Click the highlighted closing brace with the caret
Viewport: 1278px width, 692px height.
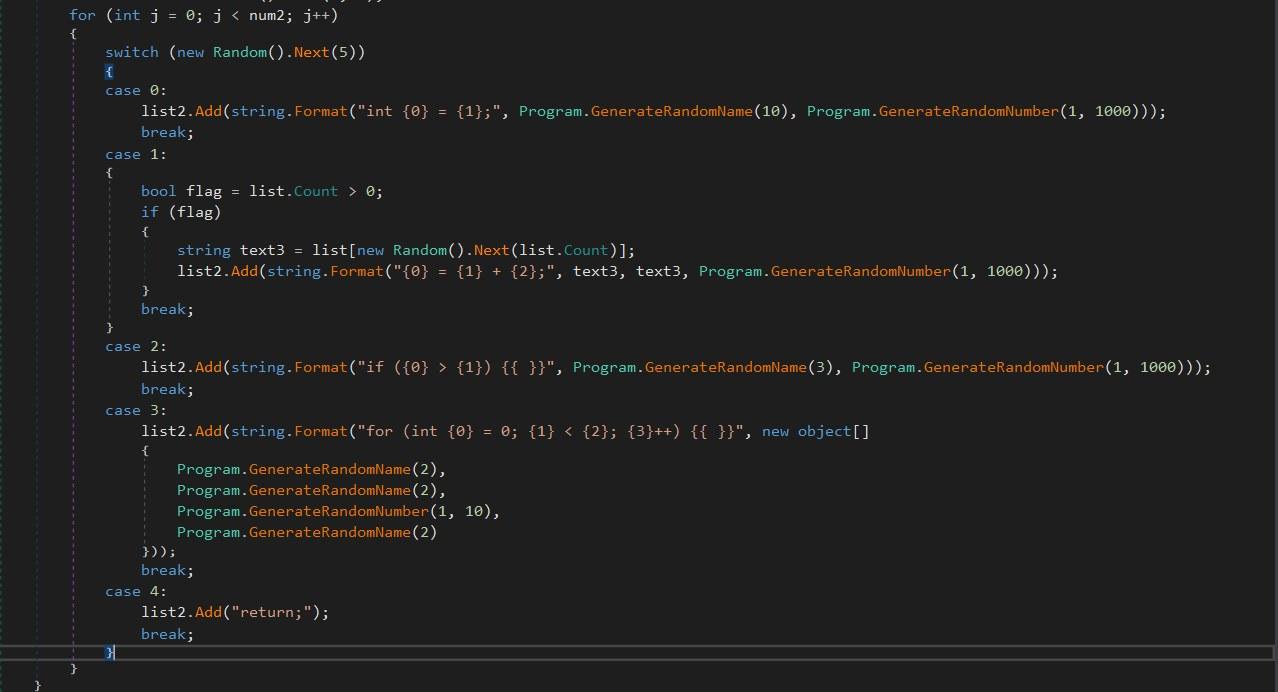pos(108,652)
